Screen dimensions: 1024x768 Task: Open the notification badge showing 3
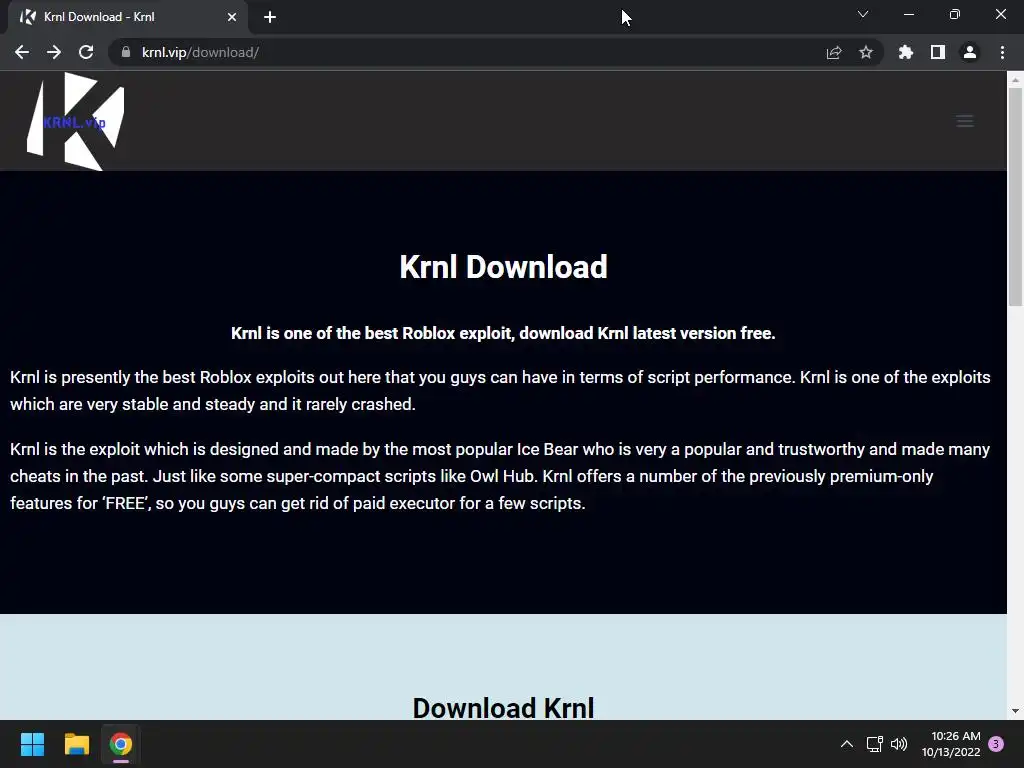pos(996,744)
